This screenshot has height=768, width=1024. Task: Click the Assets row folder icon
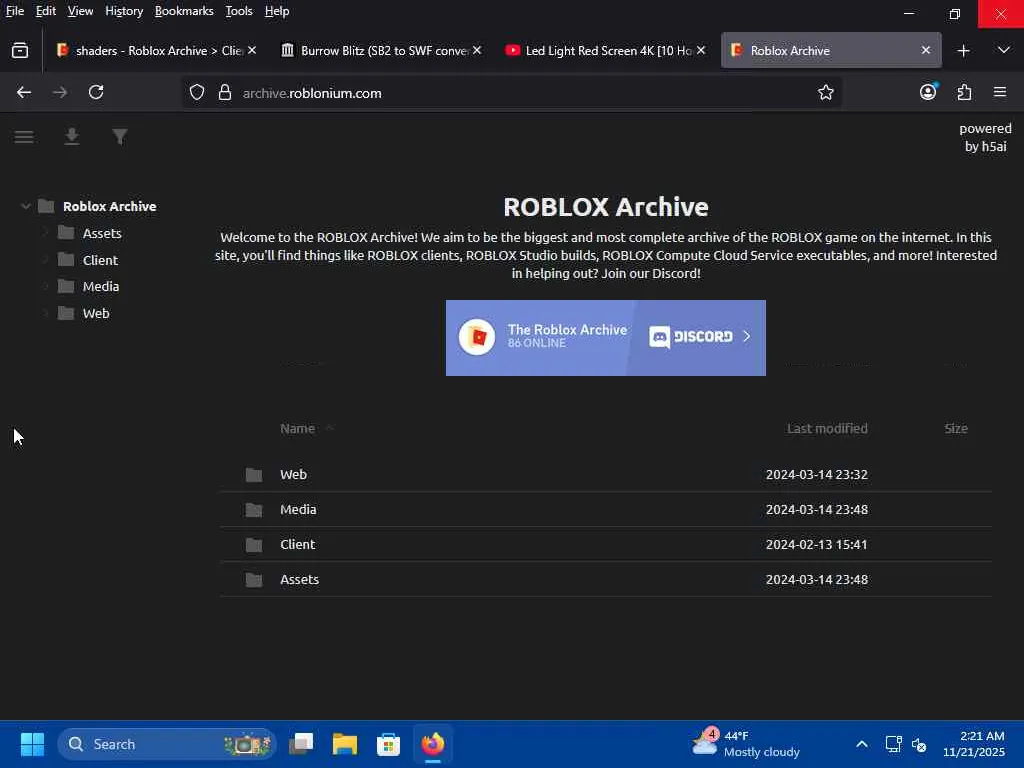coord(254,579)
